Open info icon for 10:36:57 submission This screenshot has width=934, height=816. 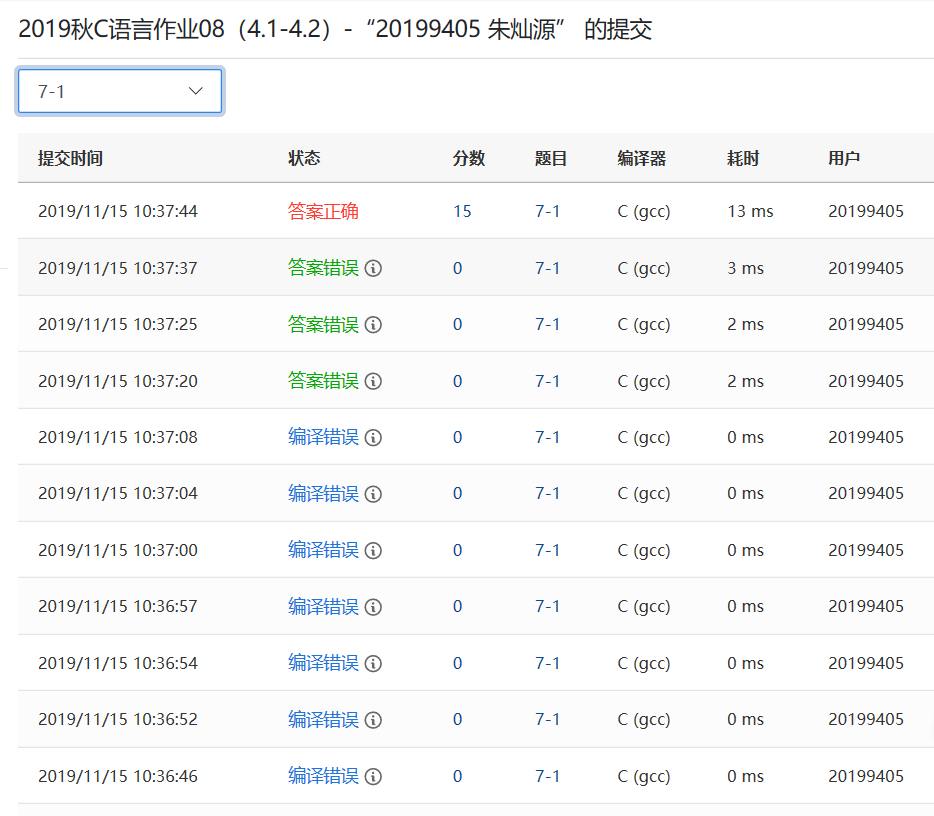coord(374,606)
